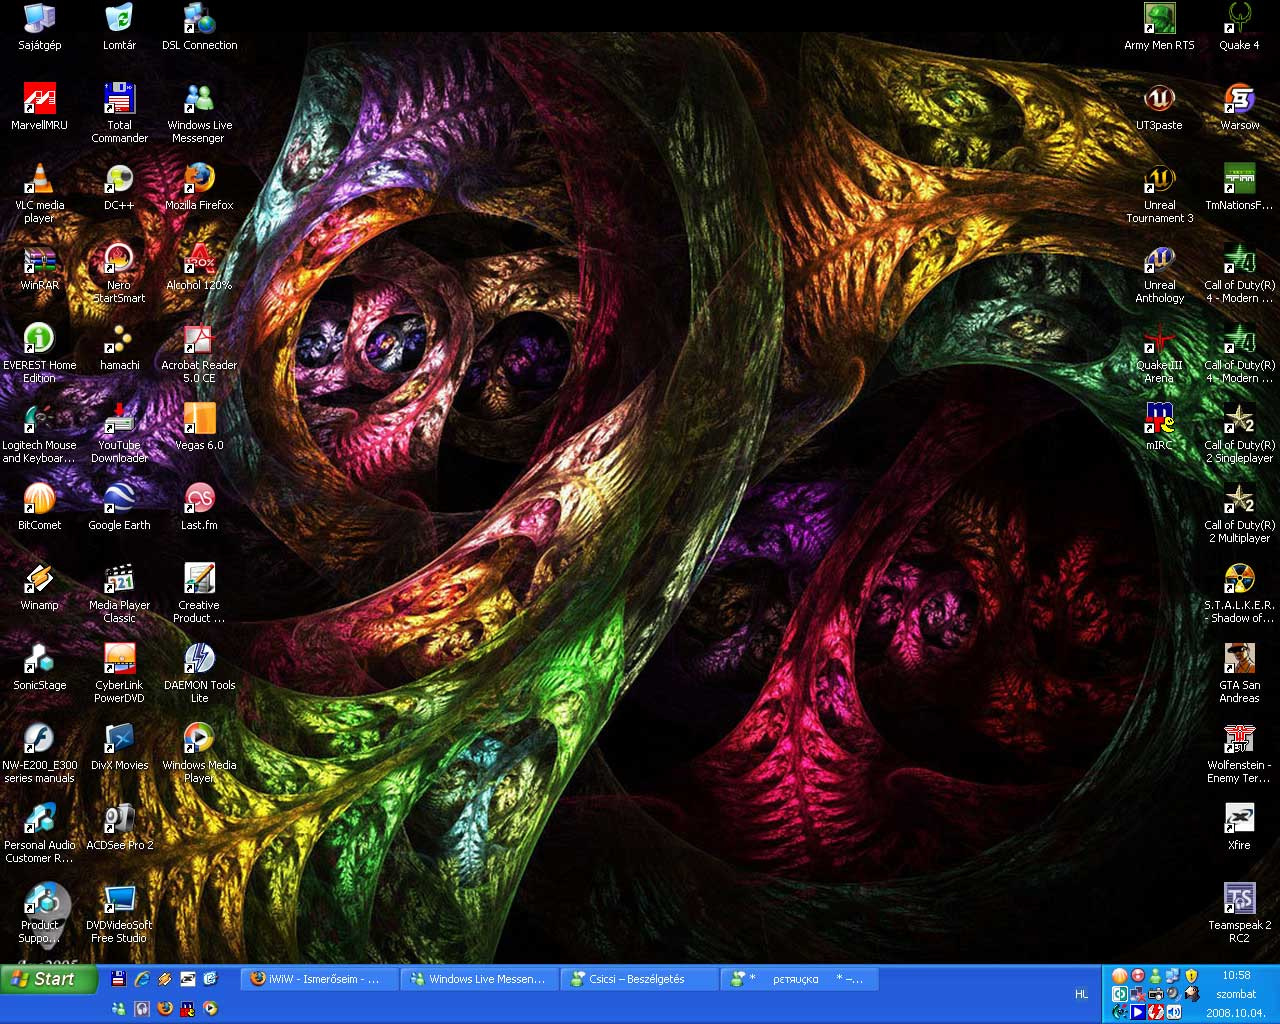The height and width of the screenshot is (1024, 1280).
Task: Launch VLC media player from the desktop
Action: click(x=40, y=193)
